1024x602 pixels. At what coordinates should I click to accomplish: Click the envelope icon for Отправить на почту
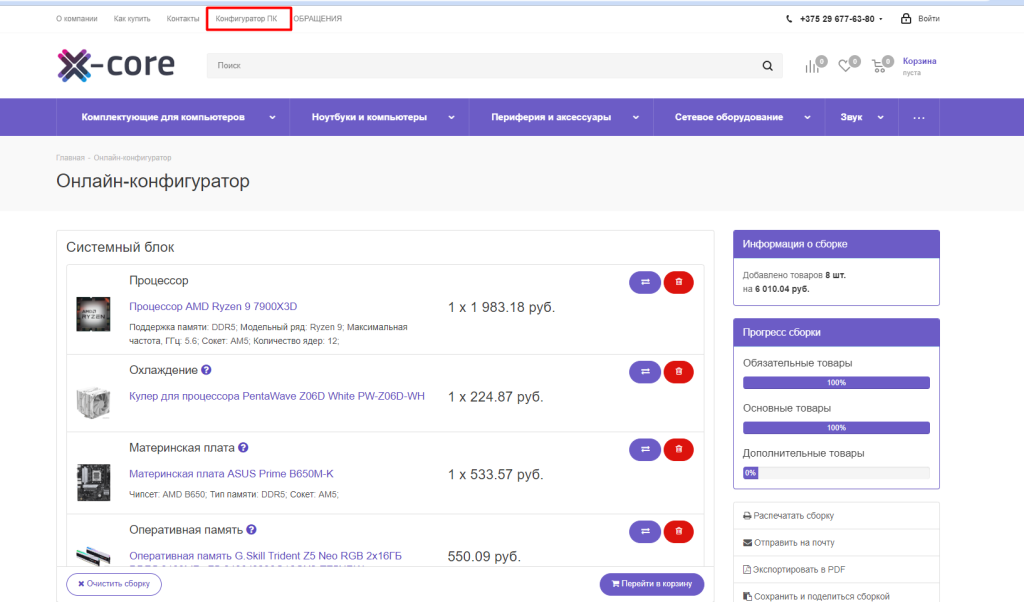click(747, 543)
